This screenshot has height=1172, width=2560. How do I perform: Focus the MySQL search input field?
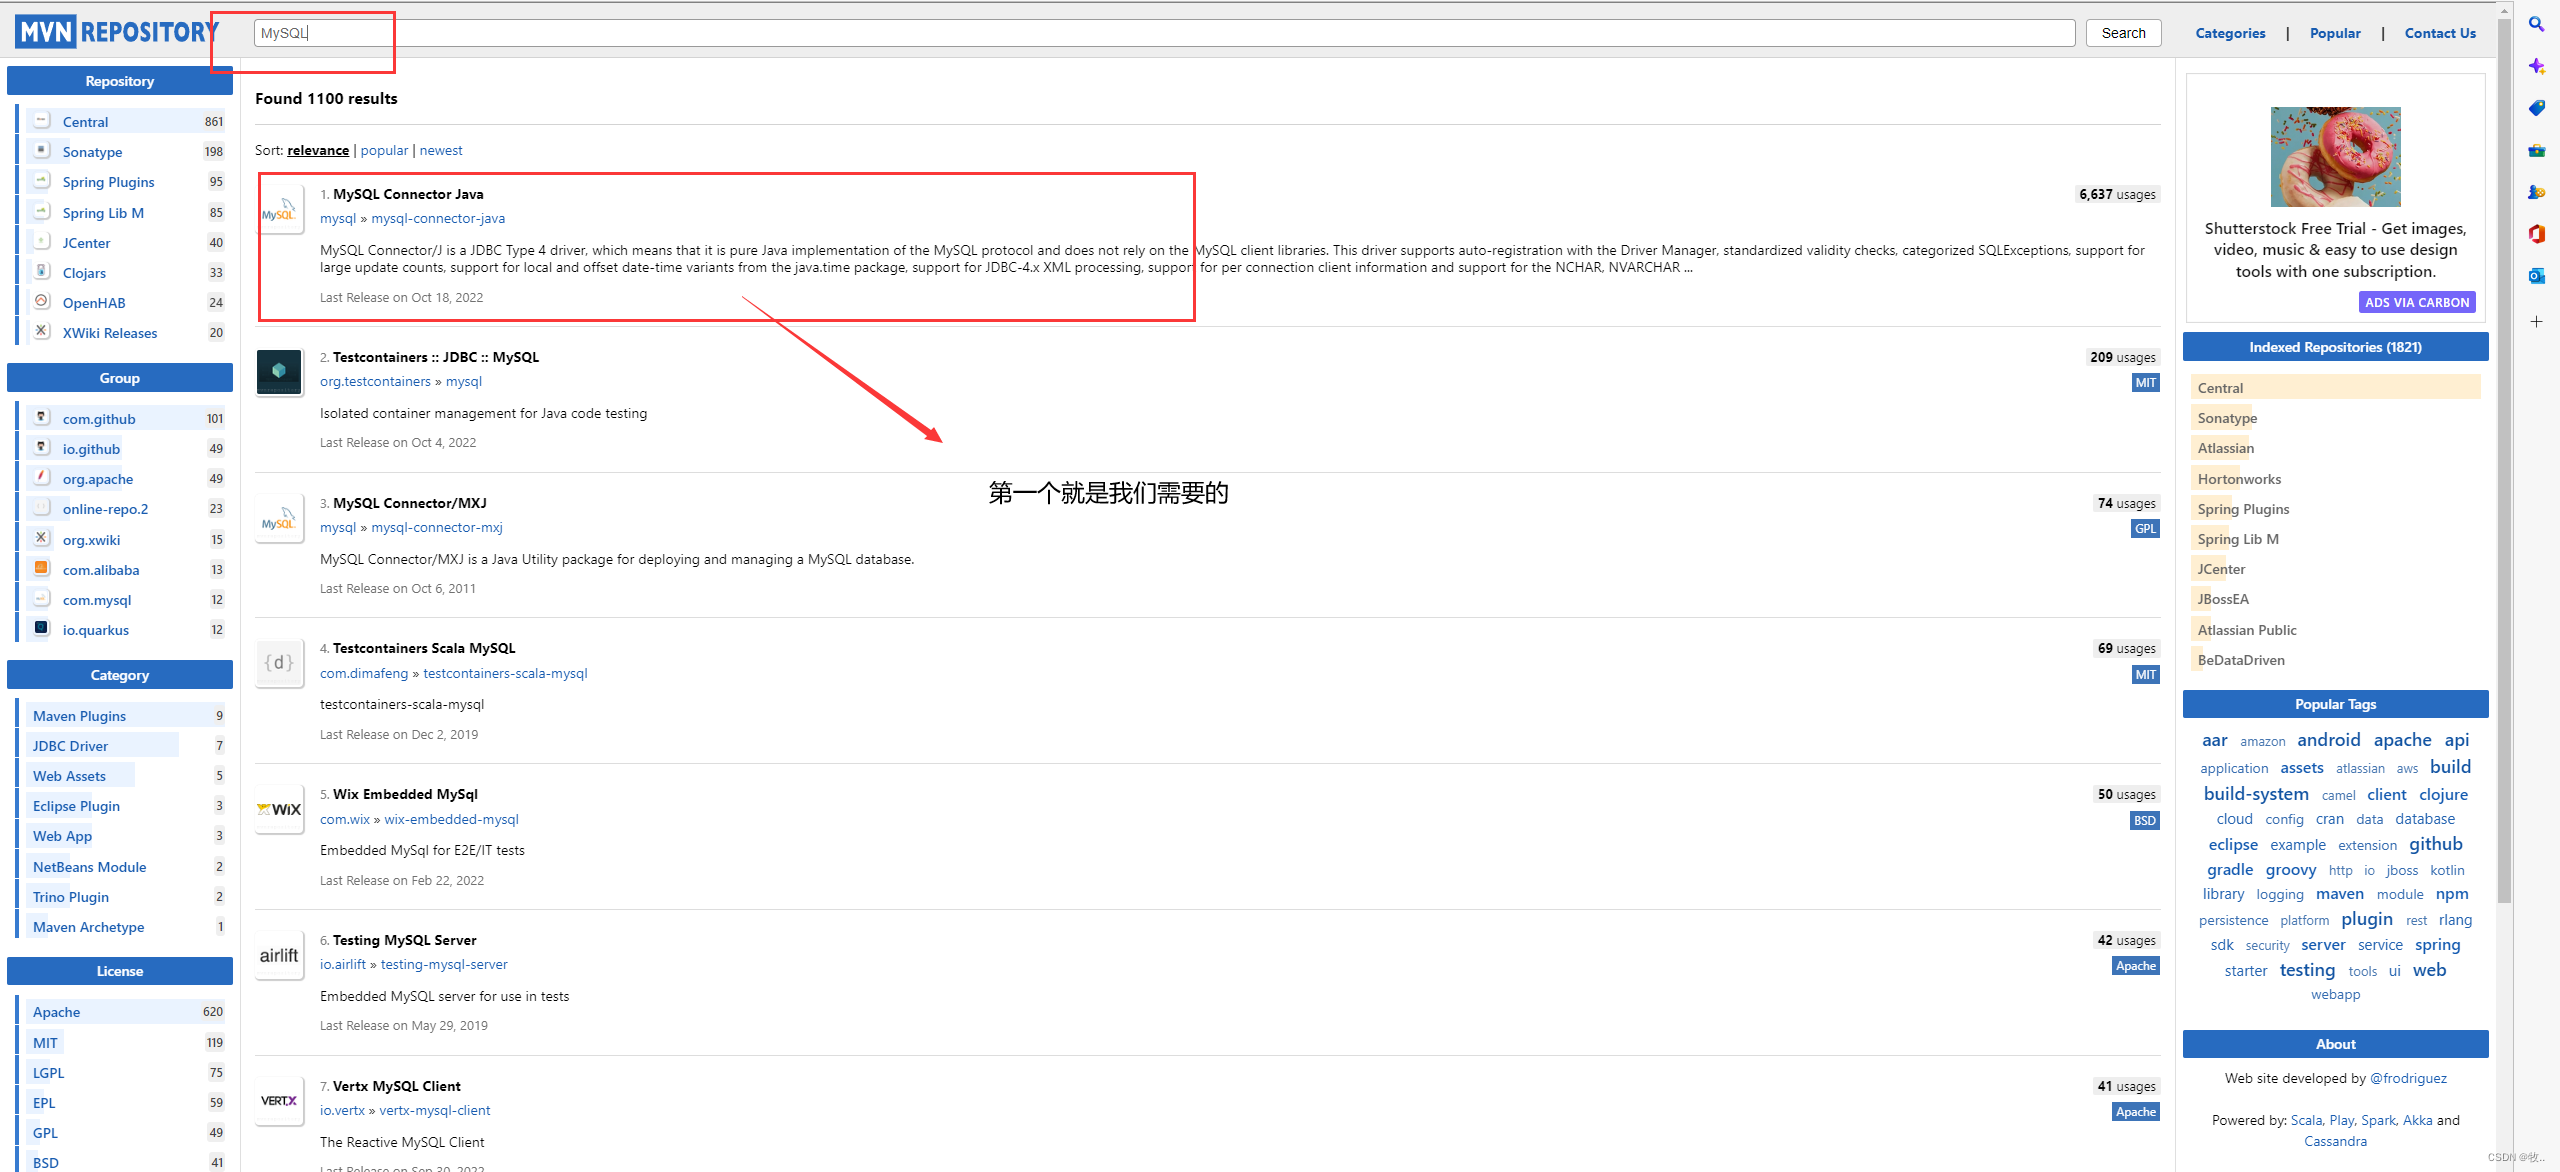click(1164, 33)
